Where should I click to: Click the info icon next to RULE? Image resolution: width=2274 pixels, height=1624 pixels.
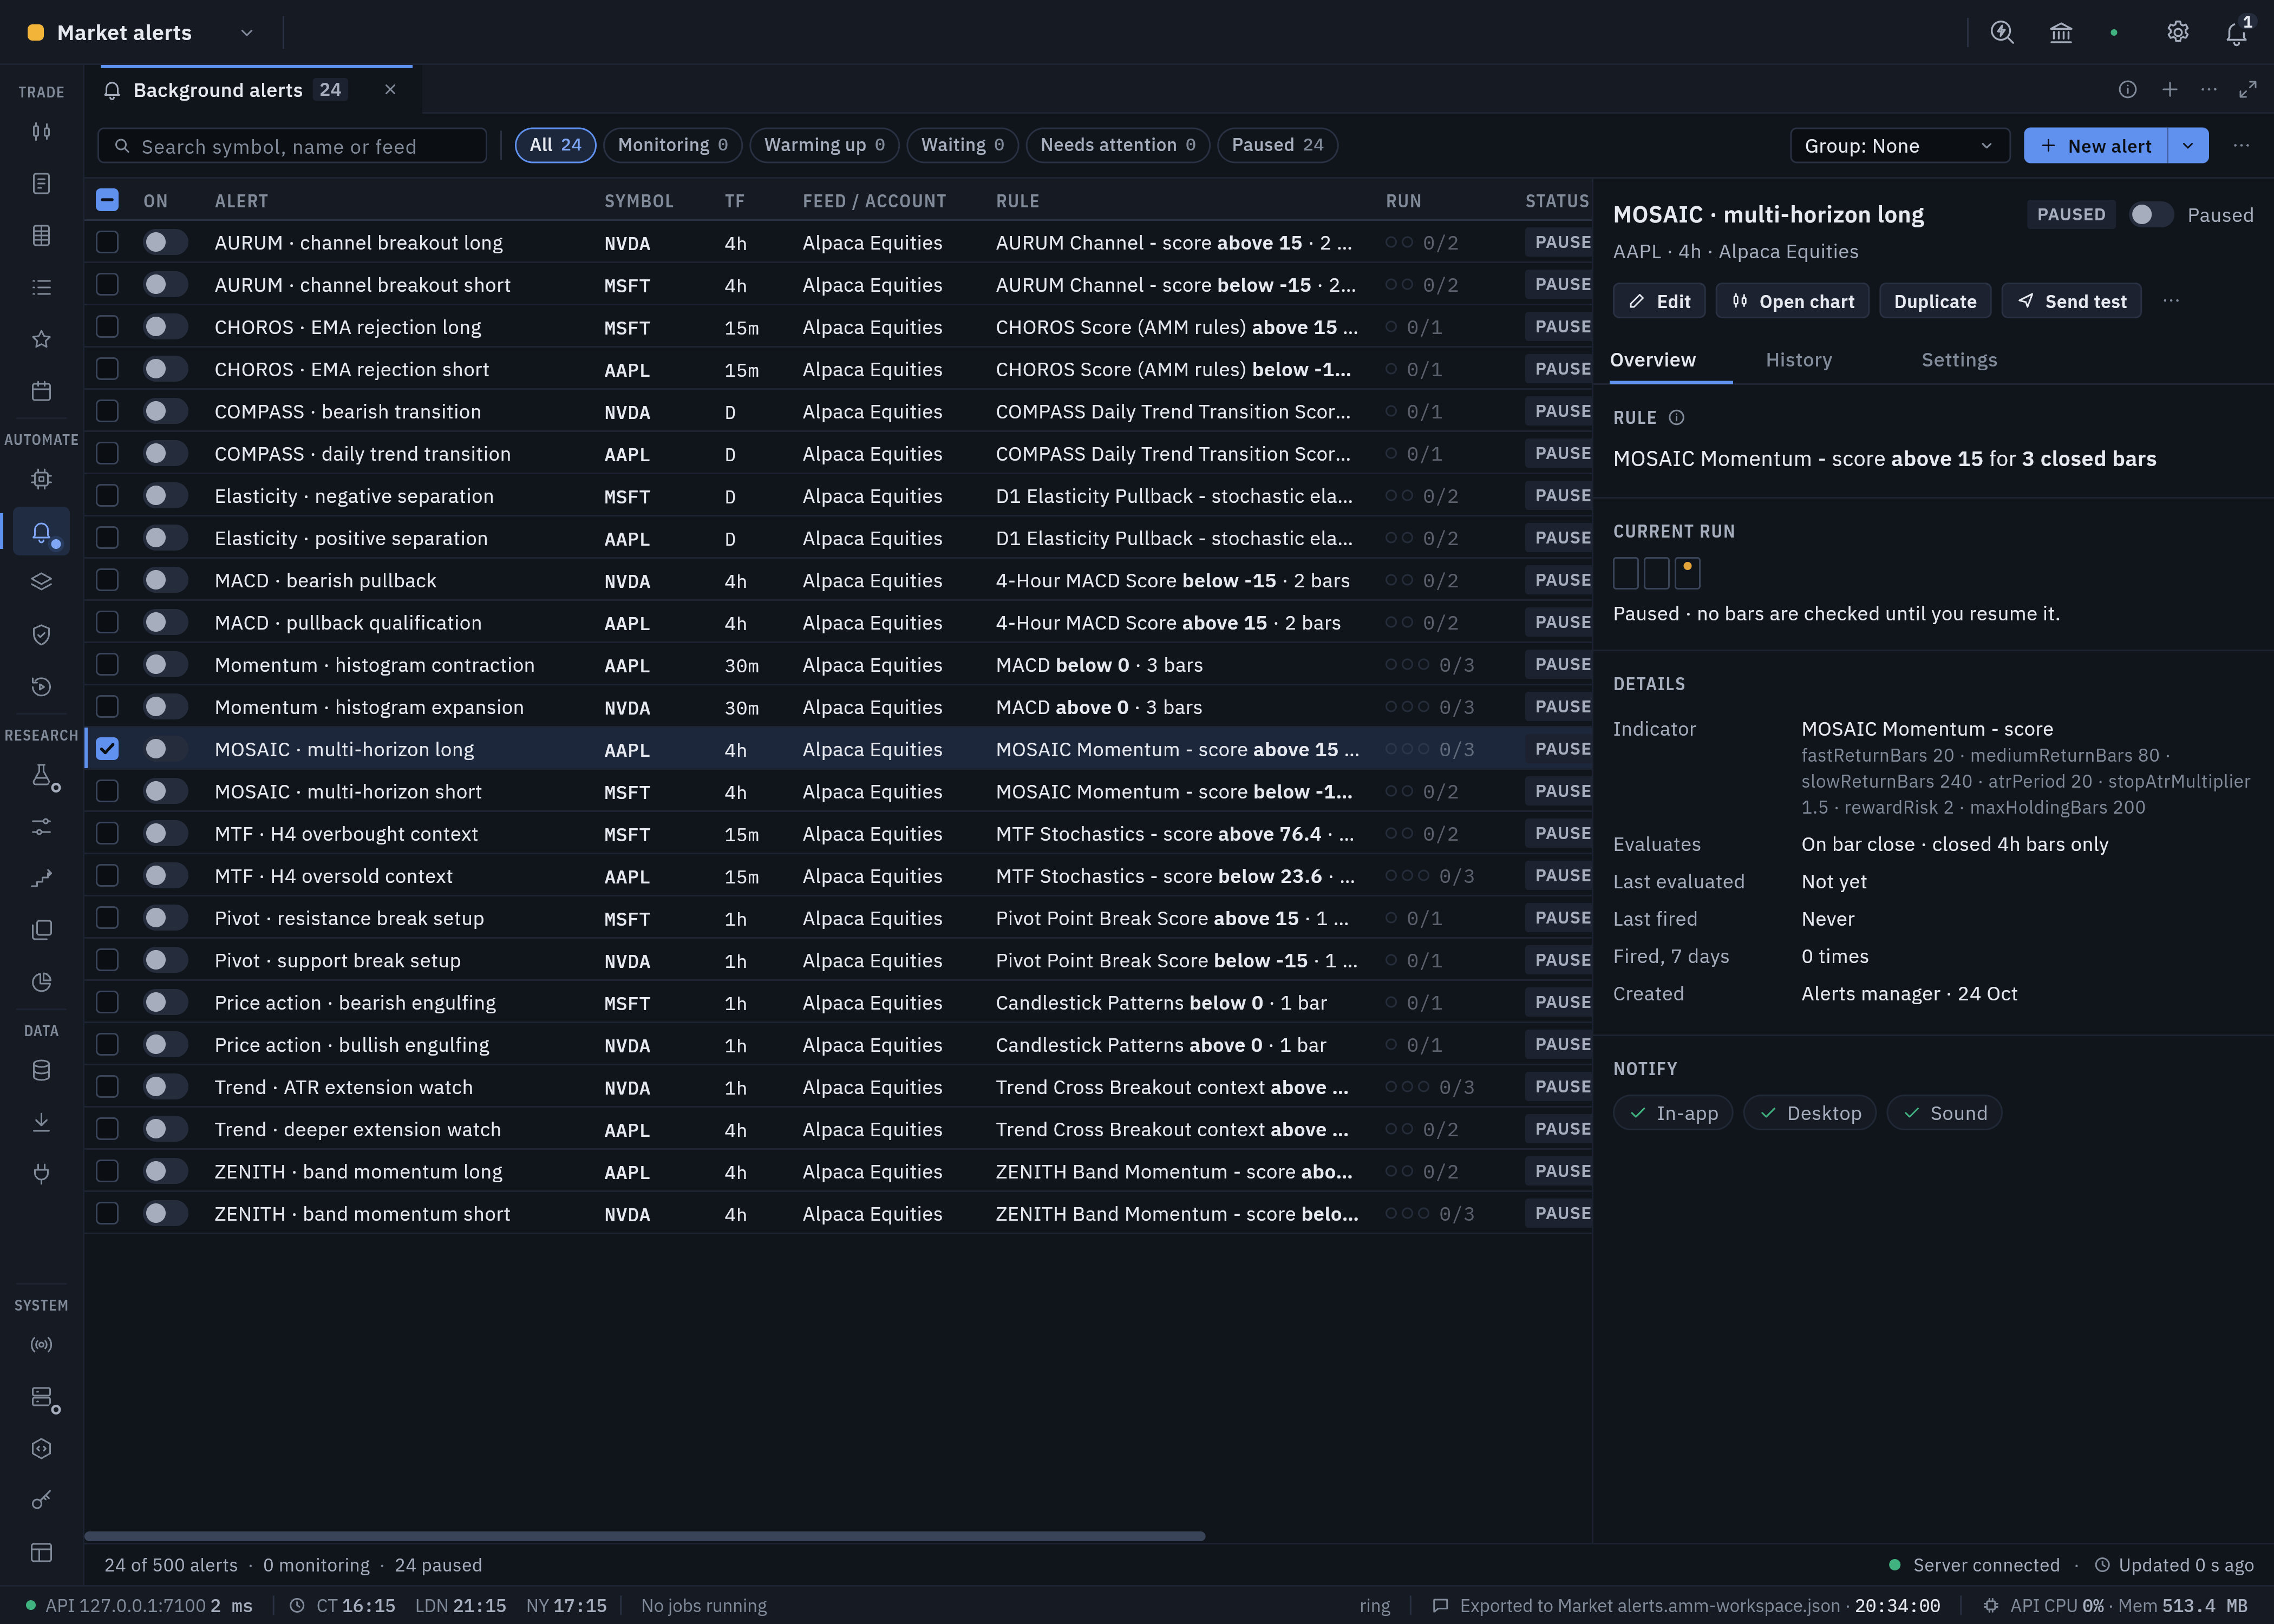point(1677,418)
